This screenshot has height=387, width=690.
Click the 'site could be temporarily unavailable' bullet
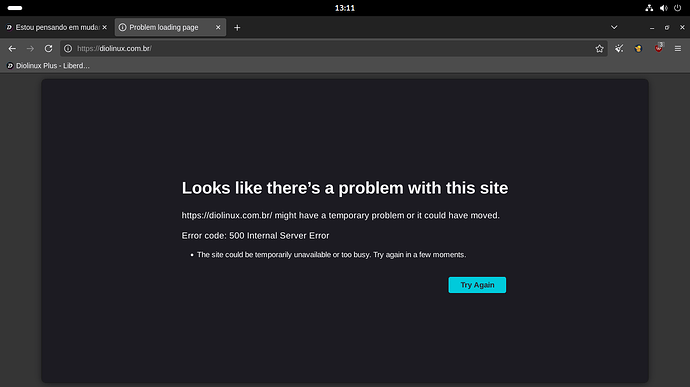click(331, 254)
